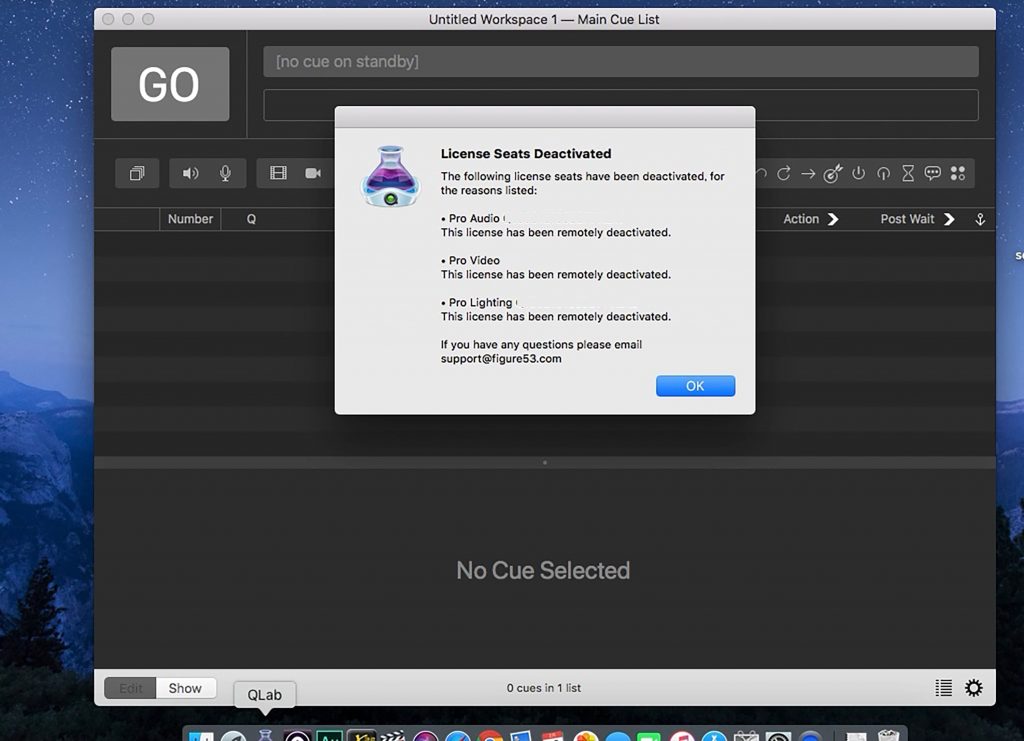The height and width of the screenshot is (741, 1024).
Task: Add a new Audio cue
Action: point(190,173)
